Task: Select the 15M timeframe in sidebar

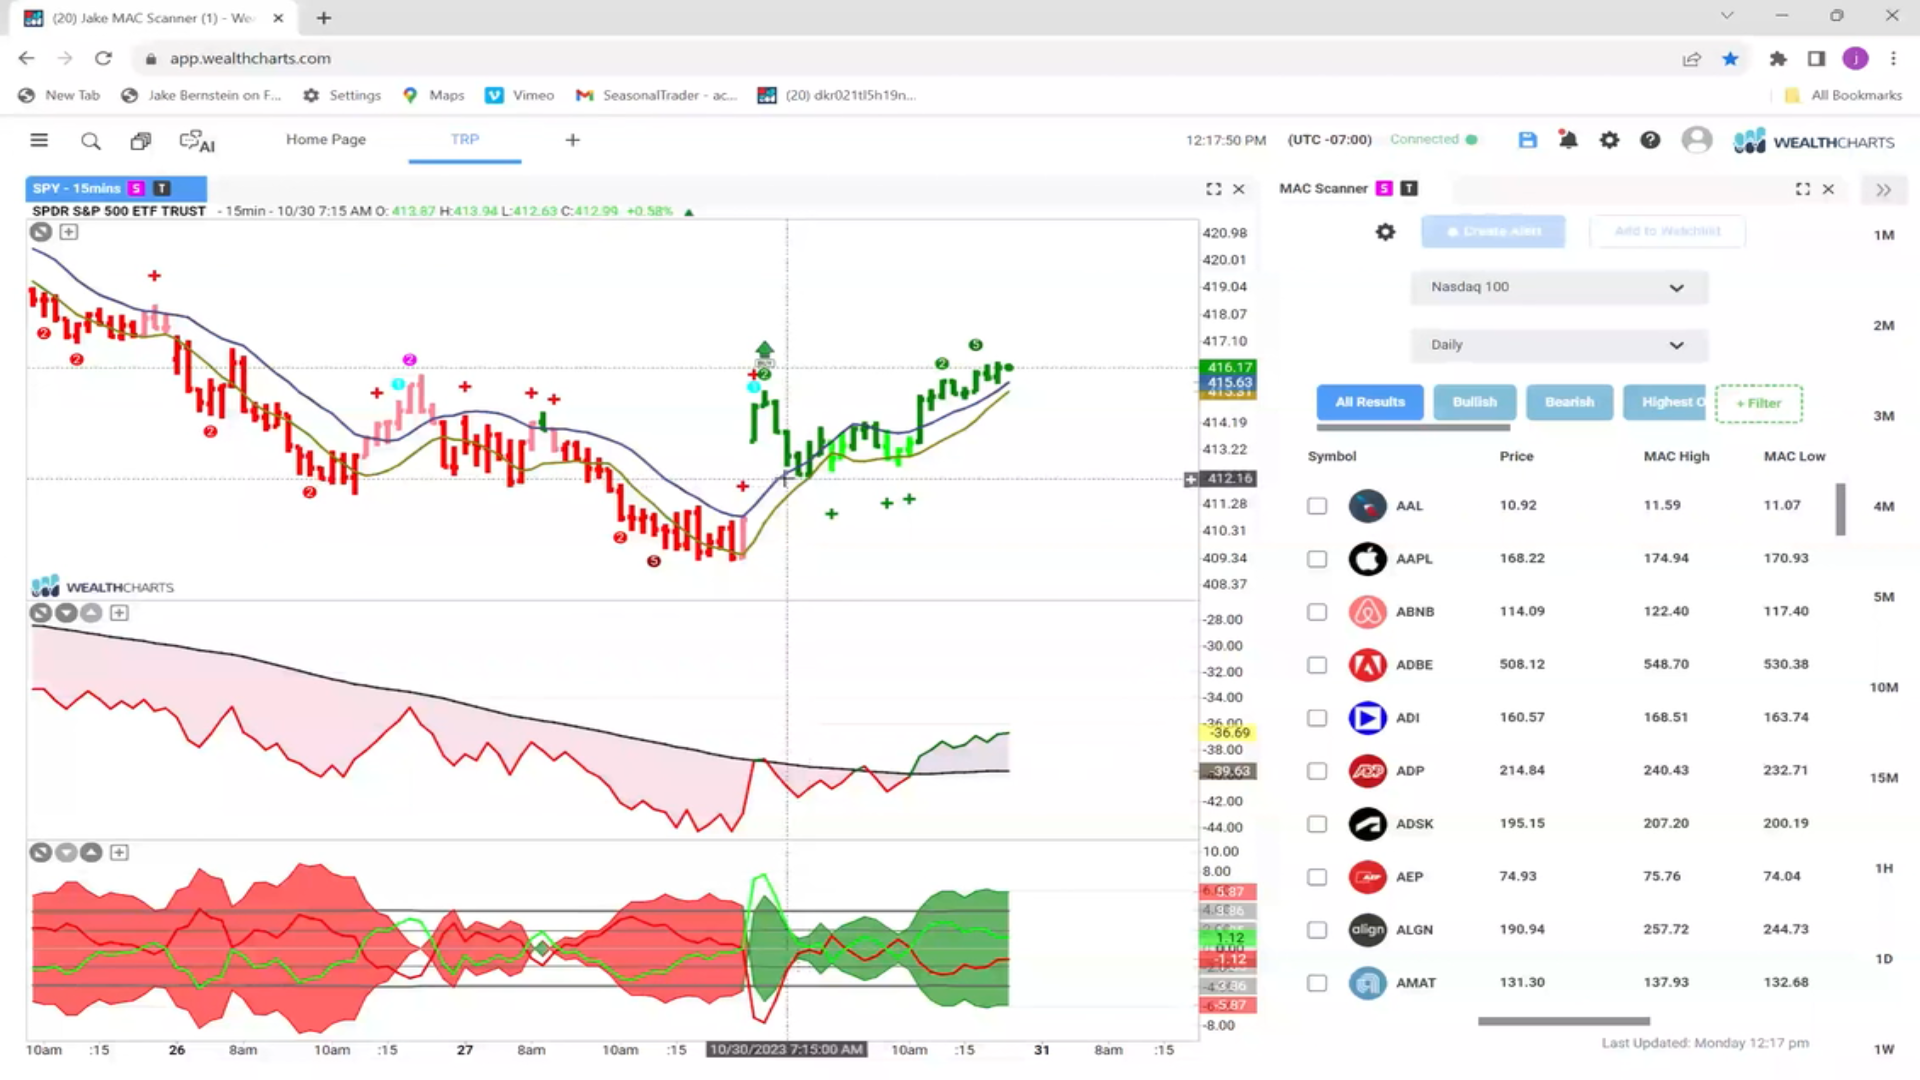Action: pos(1884,778)
